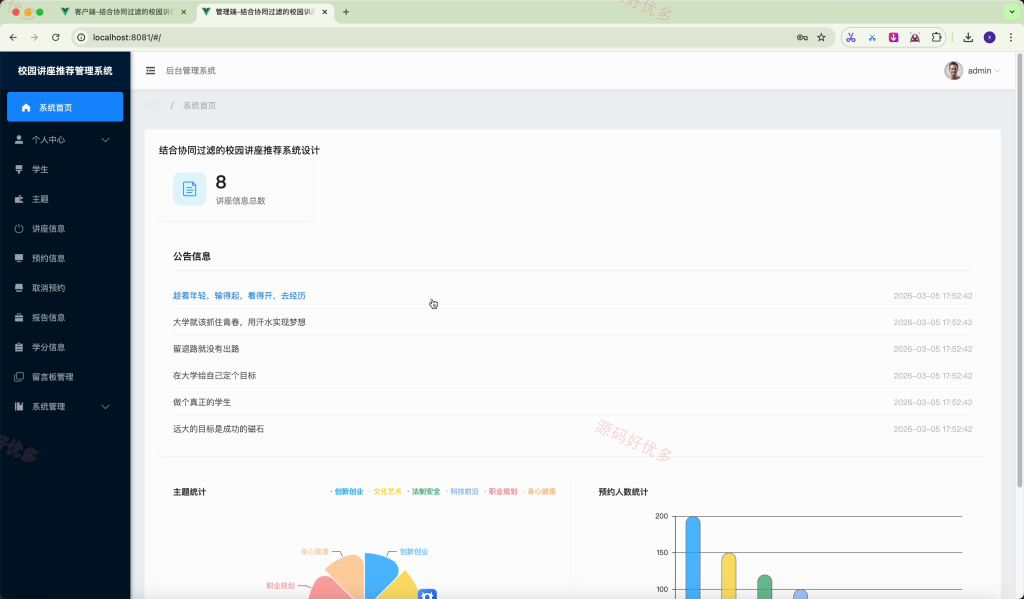Open the browser downloads icon
Image resolution: width=1024 pixels, height=599 pixels.
tap(968, 37)
